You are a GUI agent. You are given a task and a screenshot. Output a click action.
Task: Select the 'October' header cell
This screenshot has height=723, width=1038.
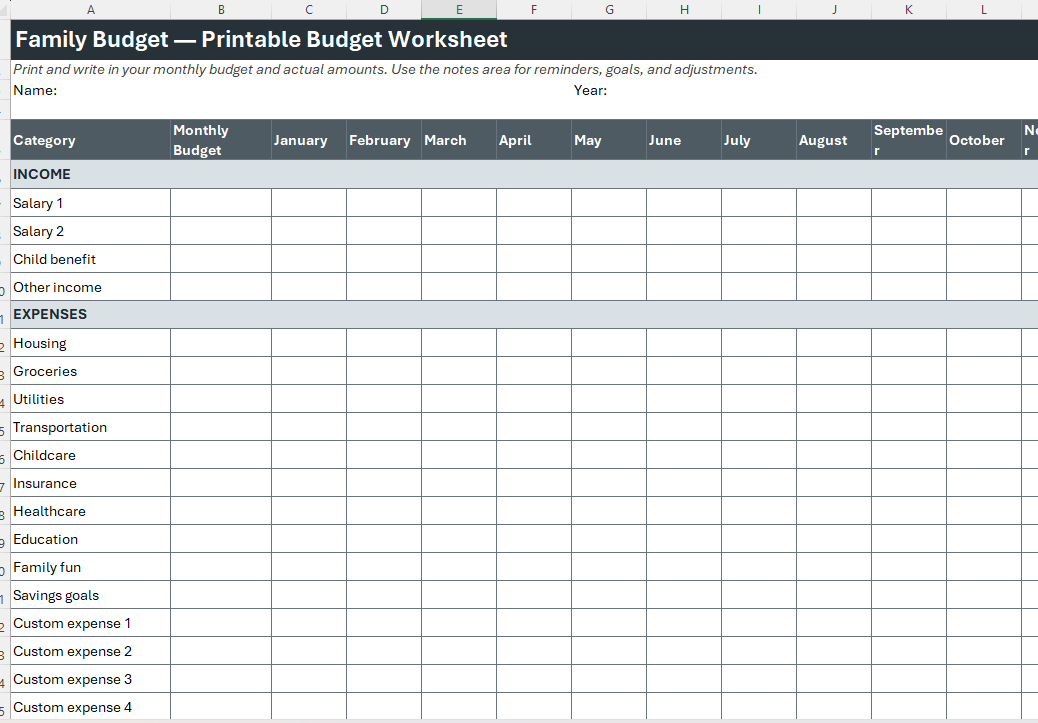tap(984, 140)
